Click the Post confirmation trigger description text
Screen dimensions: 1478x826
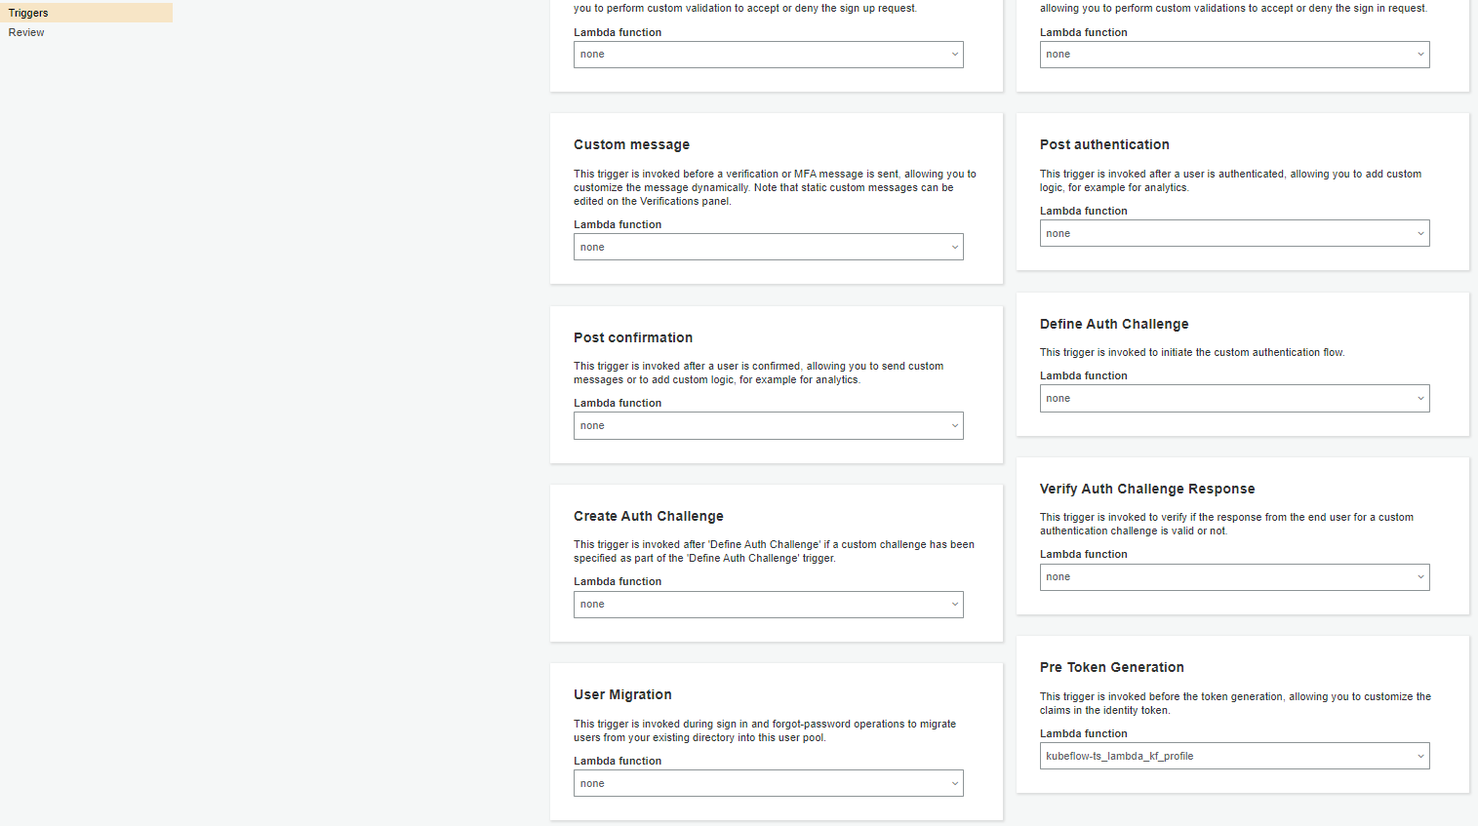[758, 373]
